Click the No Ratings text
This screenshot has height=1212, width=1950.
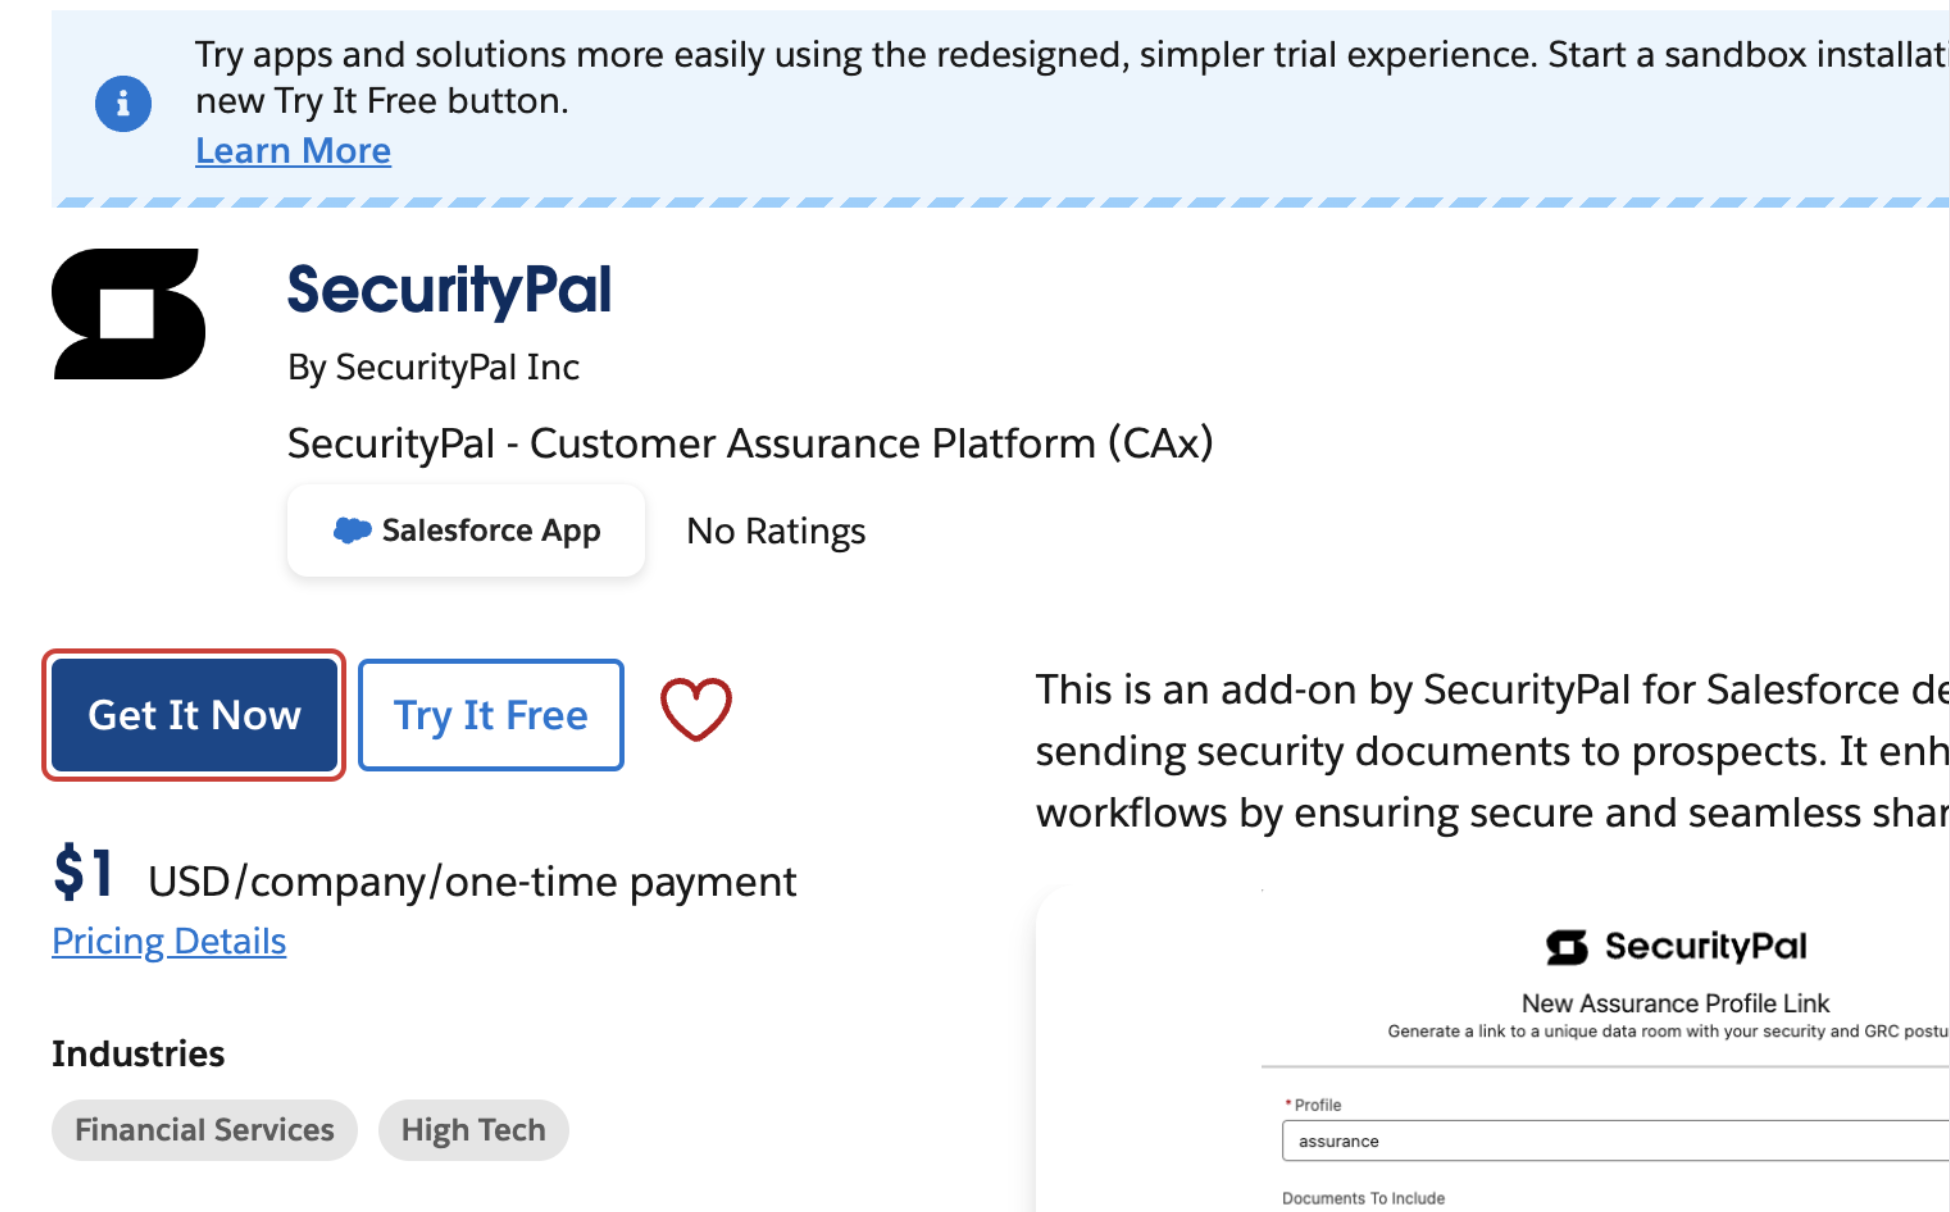pos(776,531)
